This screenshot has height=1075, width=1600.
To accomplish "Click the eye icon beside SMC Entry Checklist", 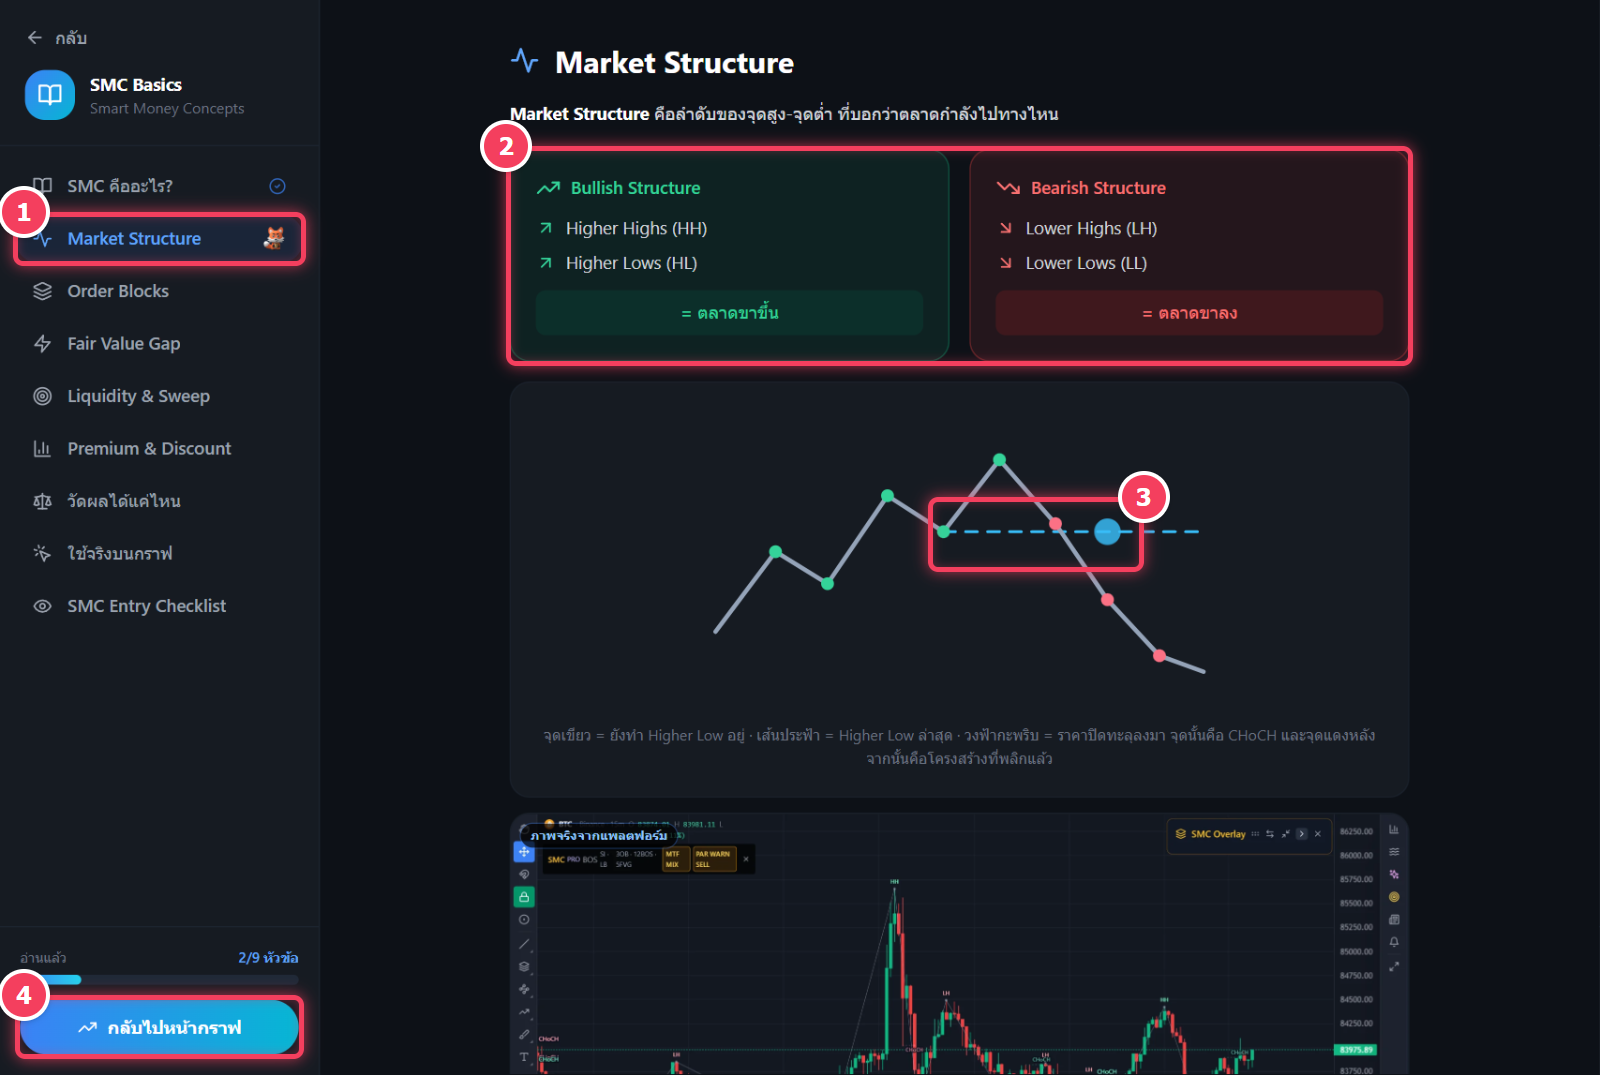I will coord(42,606).
